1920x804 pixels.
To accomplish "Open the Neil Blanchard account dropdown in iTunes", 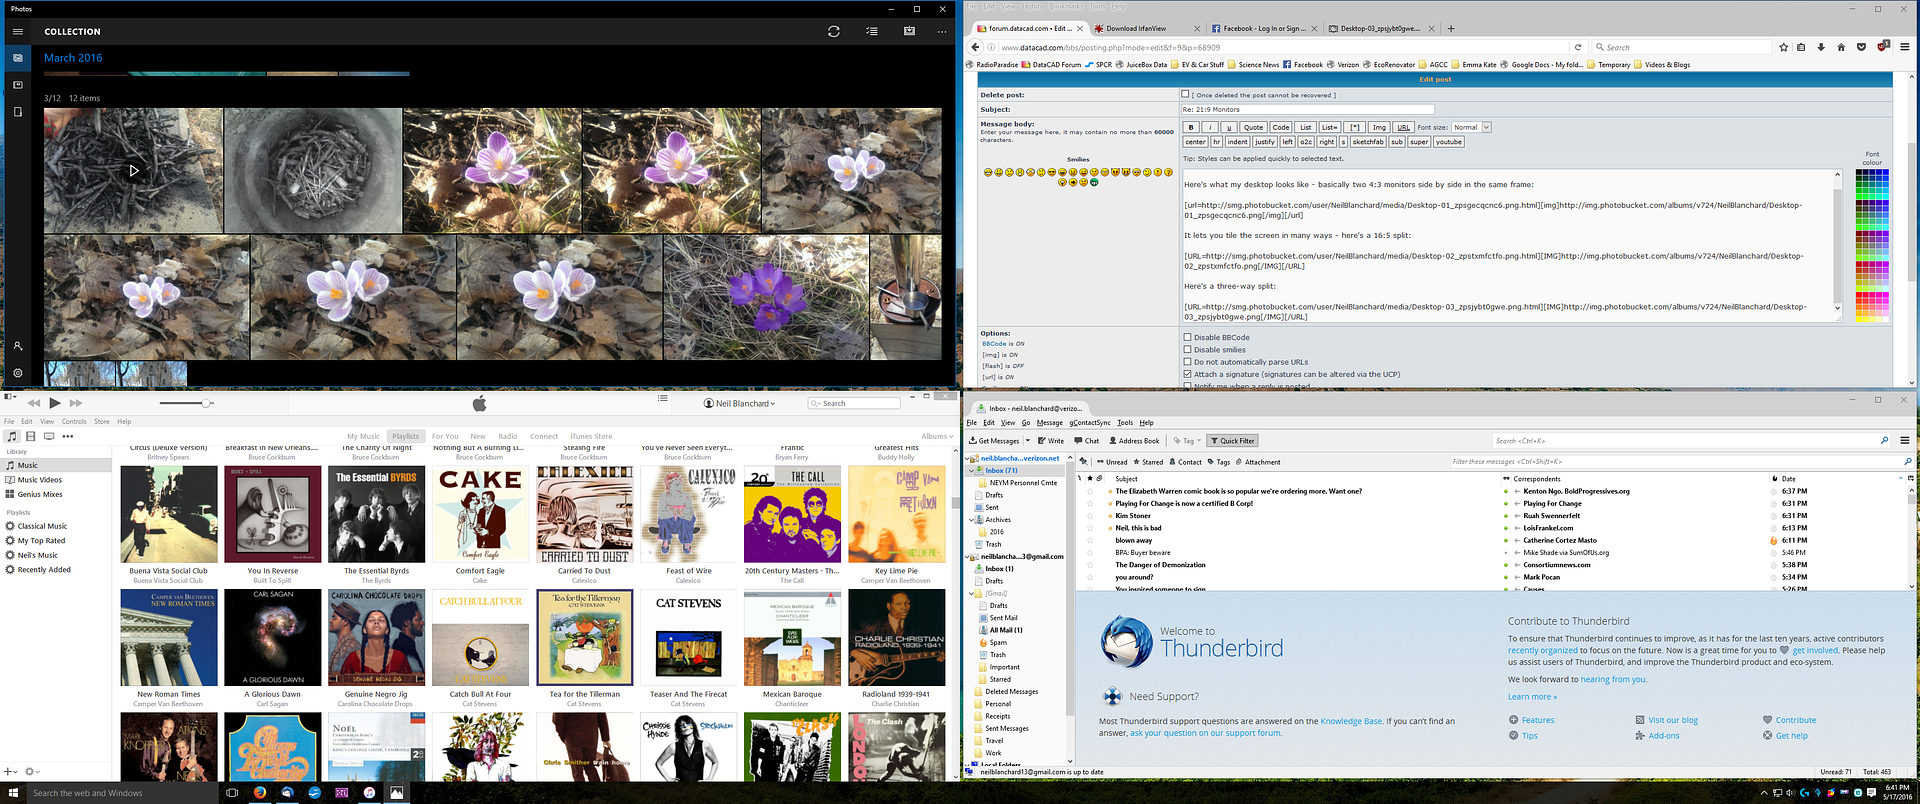I will click(x=740, y=403).
